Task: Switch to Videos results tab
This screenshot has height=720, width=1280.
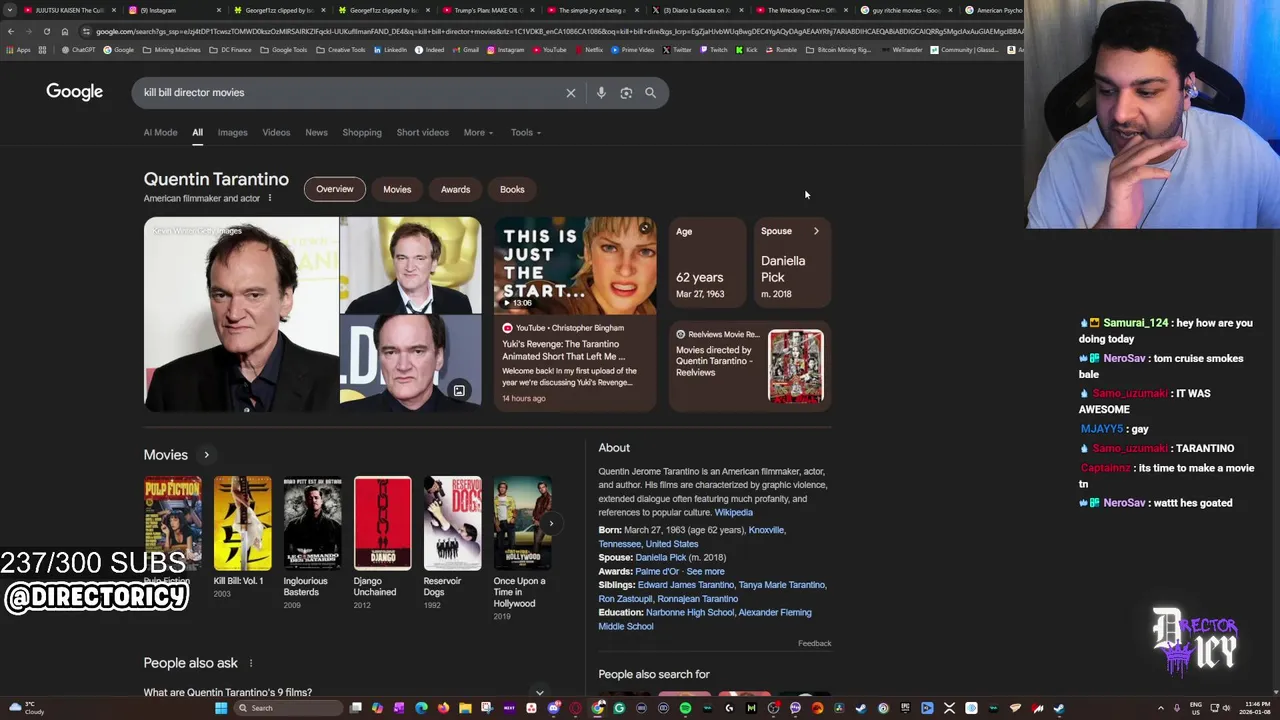Action: click(276, 132)
